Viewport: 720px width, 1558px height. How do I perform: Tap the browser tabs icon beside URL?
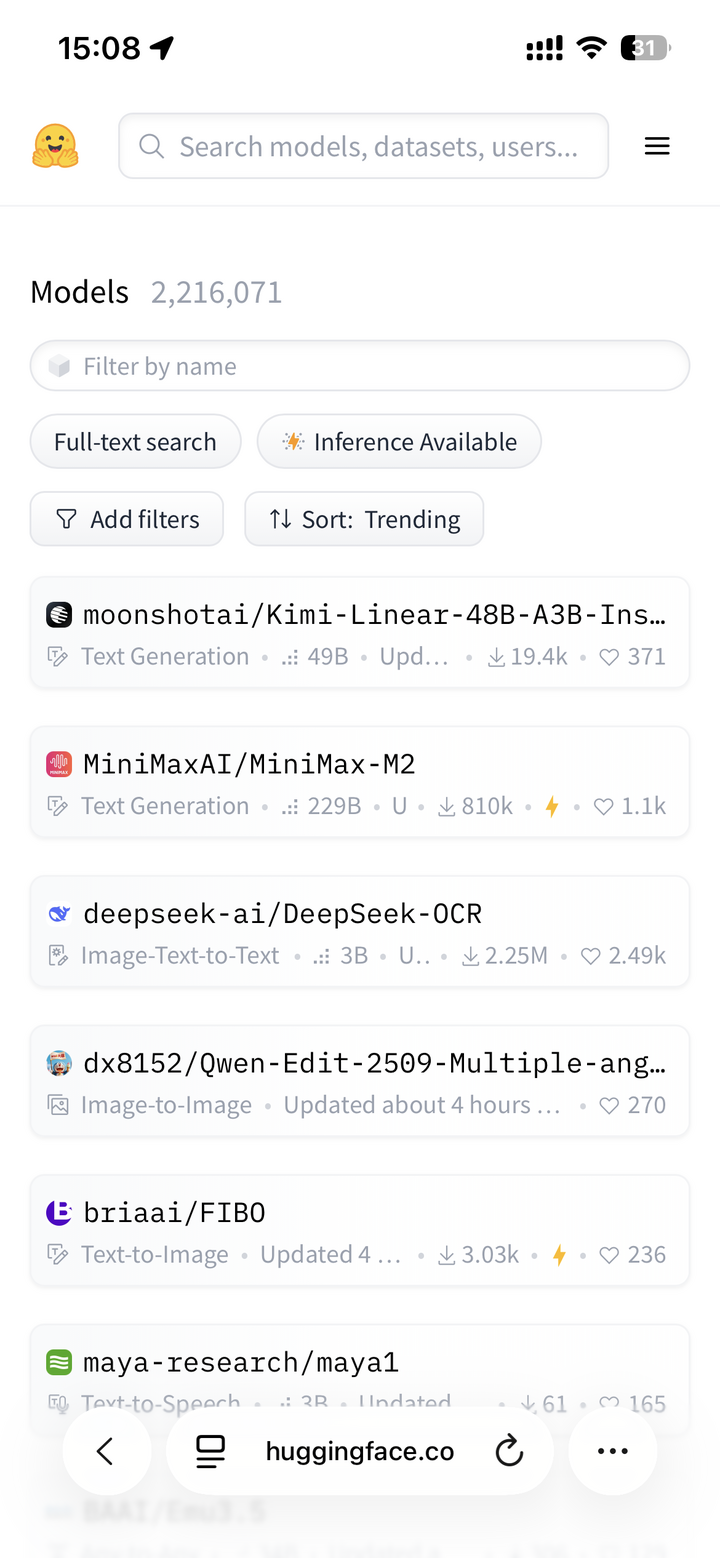[211, 1451]
